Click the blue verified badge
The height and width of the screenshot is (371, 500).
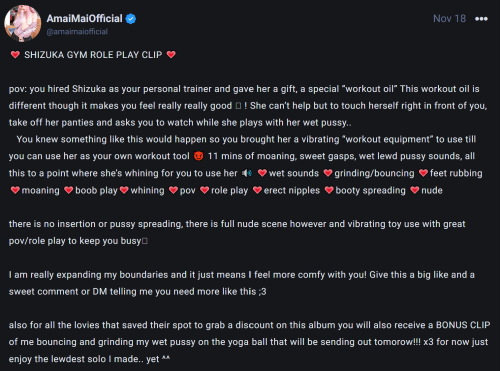131,19
